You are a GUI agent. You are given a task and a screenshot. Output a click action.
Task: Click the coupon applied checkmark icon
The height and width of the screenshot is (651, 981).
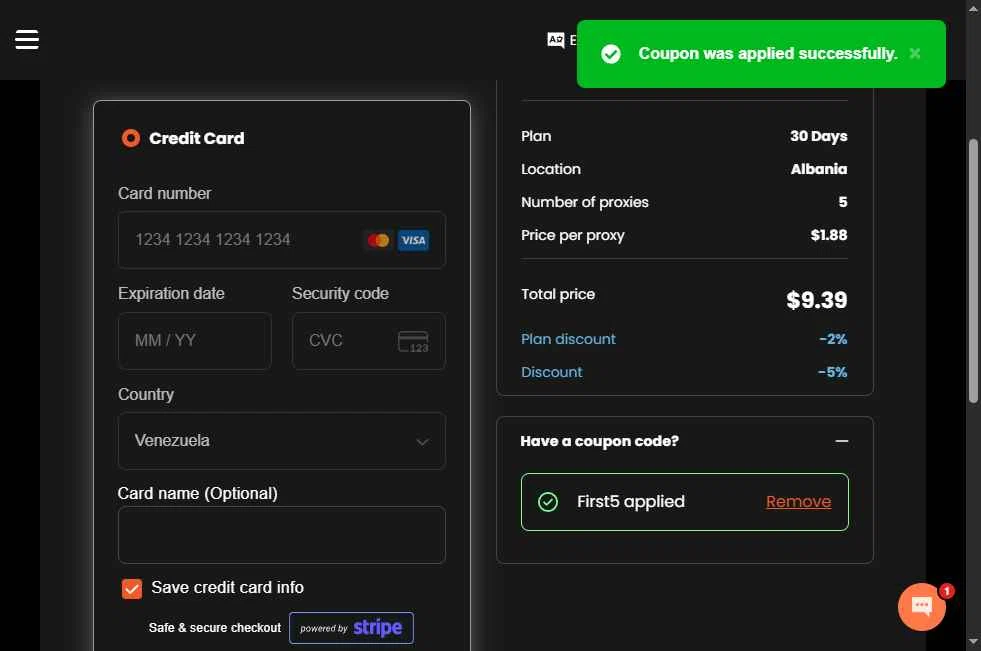pos(547,502)
